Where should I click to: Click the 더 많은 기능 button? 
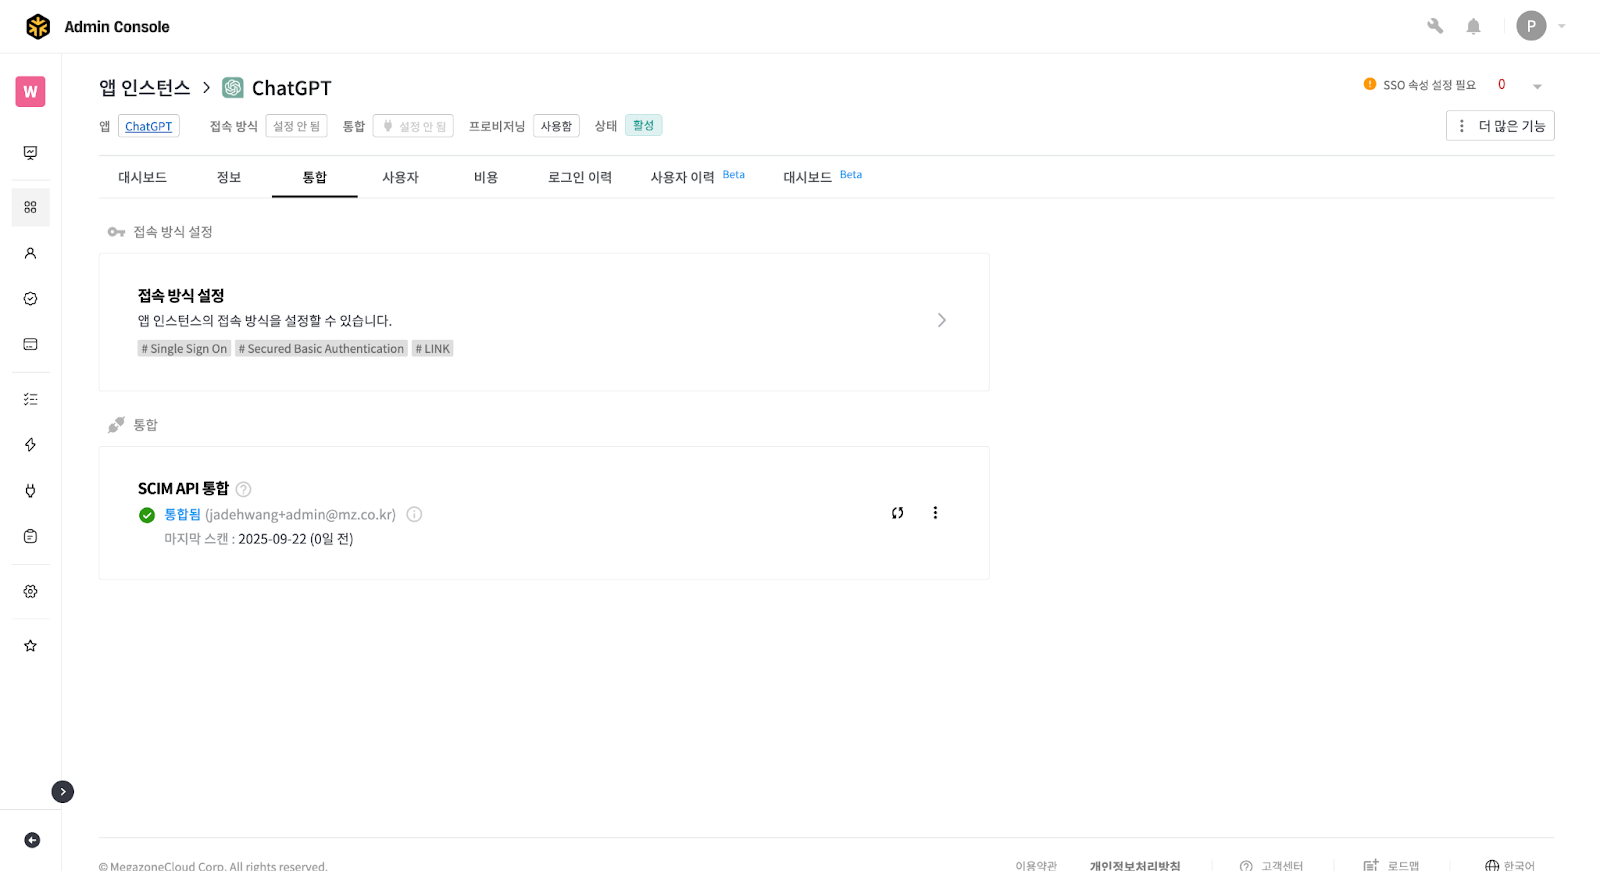(x=1500, y=126)
